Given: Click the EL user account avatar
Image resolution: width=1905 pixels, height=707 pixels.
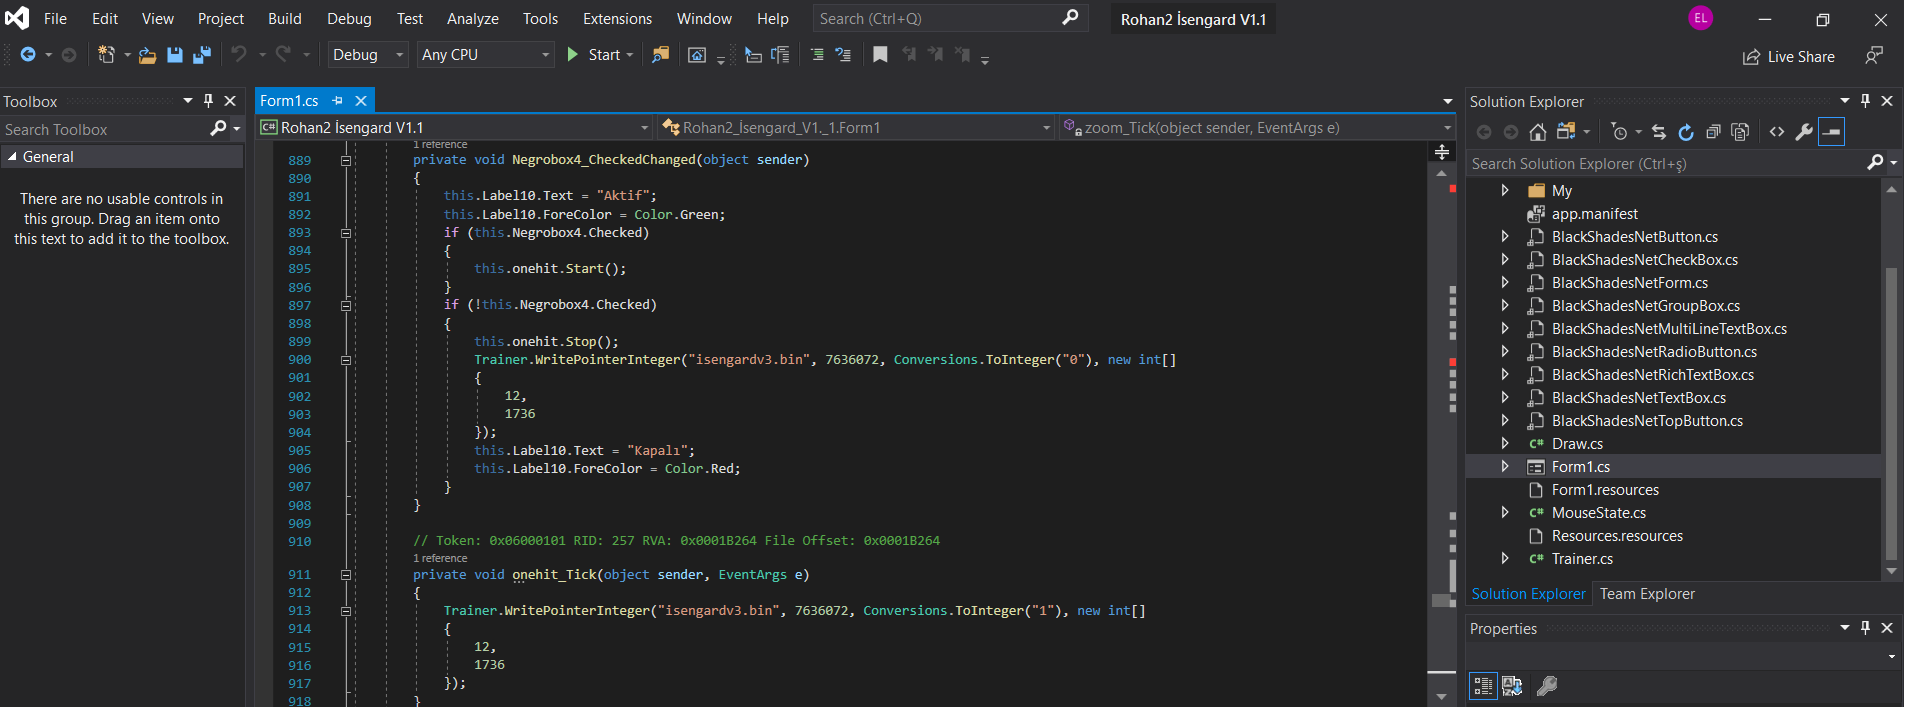Looking at the screenshot, I should point(1701,18).
